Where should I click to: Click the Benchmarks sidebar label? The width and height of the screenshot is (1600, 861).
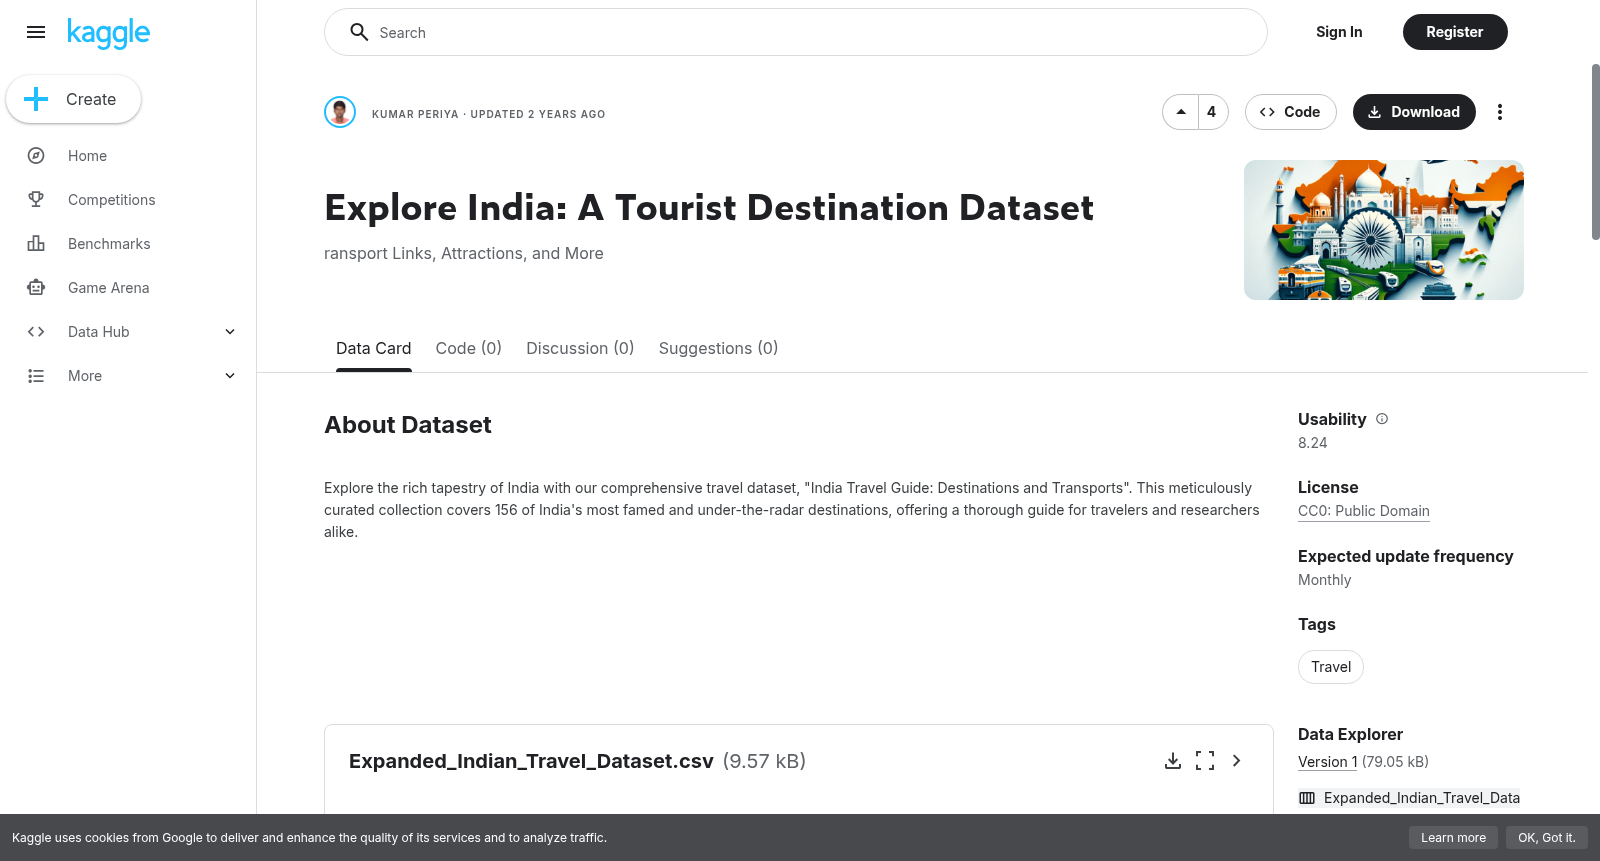click(109, 244)
